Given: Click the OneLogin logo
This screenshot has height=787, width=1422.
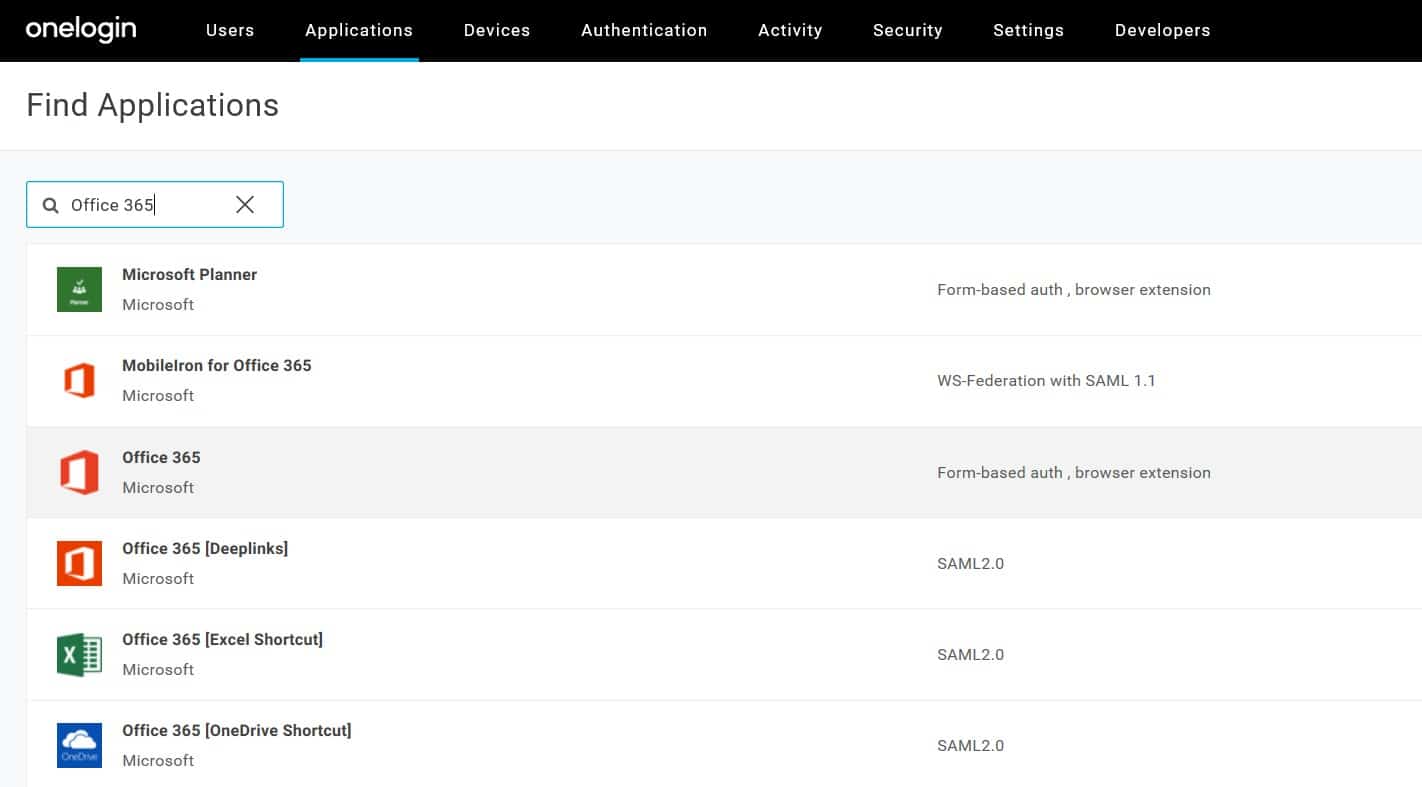Looking at the screenshot, I should (80, 30).
